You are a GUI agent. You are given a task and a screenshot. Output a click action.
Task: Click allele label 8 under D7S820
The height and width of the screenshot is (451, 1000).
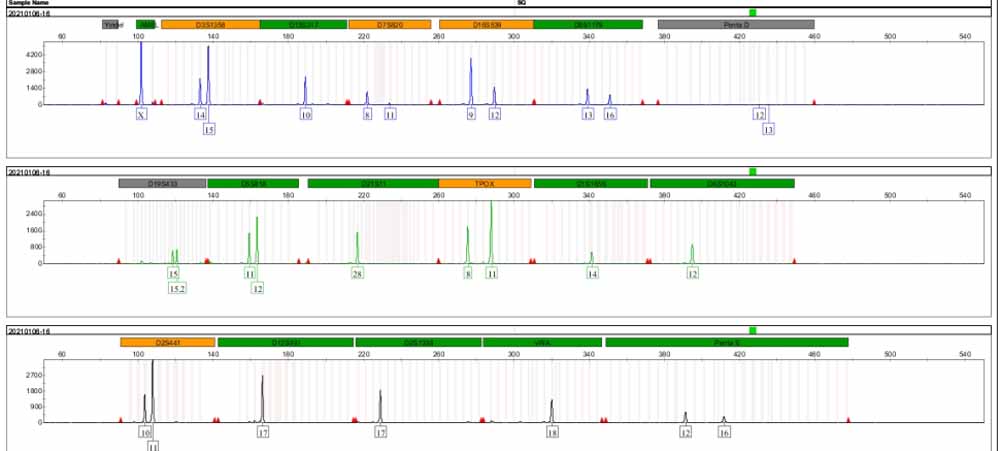coord(367,115)
